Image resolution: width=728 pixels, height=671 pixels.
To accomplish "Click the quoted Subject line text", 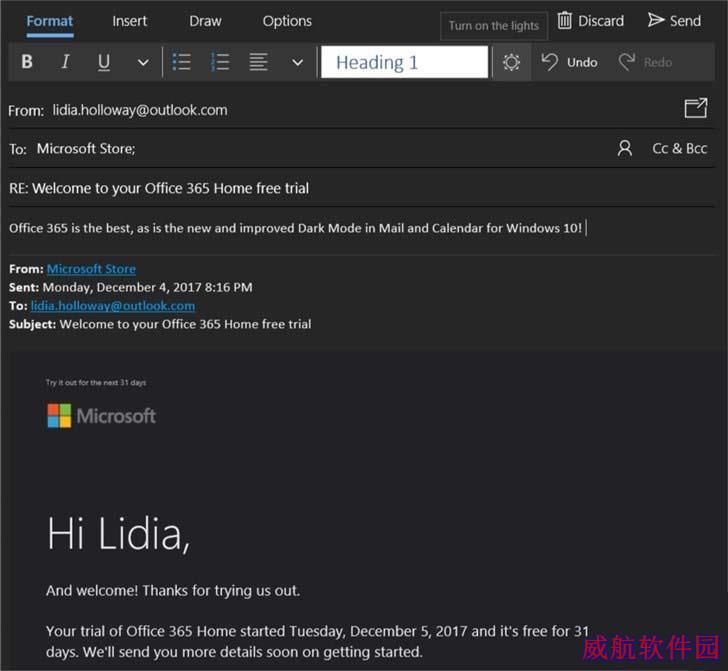I will click(160, 324).
